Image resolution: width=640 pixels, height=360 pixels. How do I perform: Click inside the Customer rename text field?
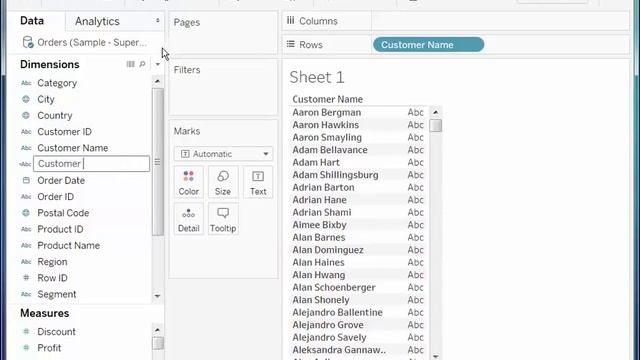tap(91, 164)
